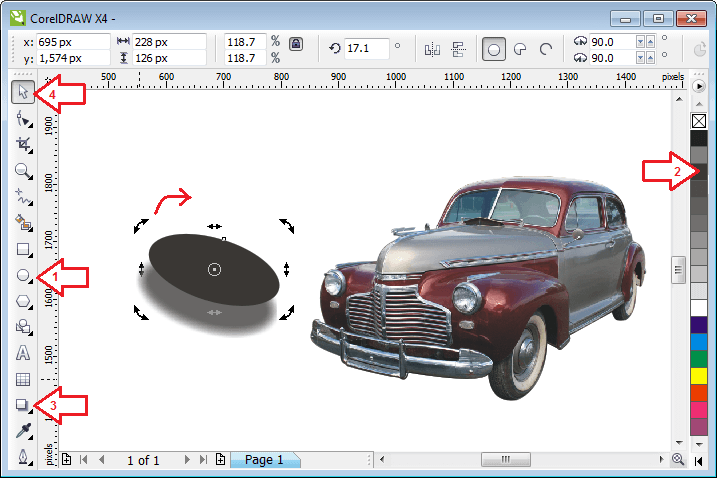The width and height of the screenshot is (717, 478).
Task: Click the No Fill swatch
Action: coord(699,120)
